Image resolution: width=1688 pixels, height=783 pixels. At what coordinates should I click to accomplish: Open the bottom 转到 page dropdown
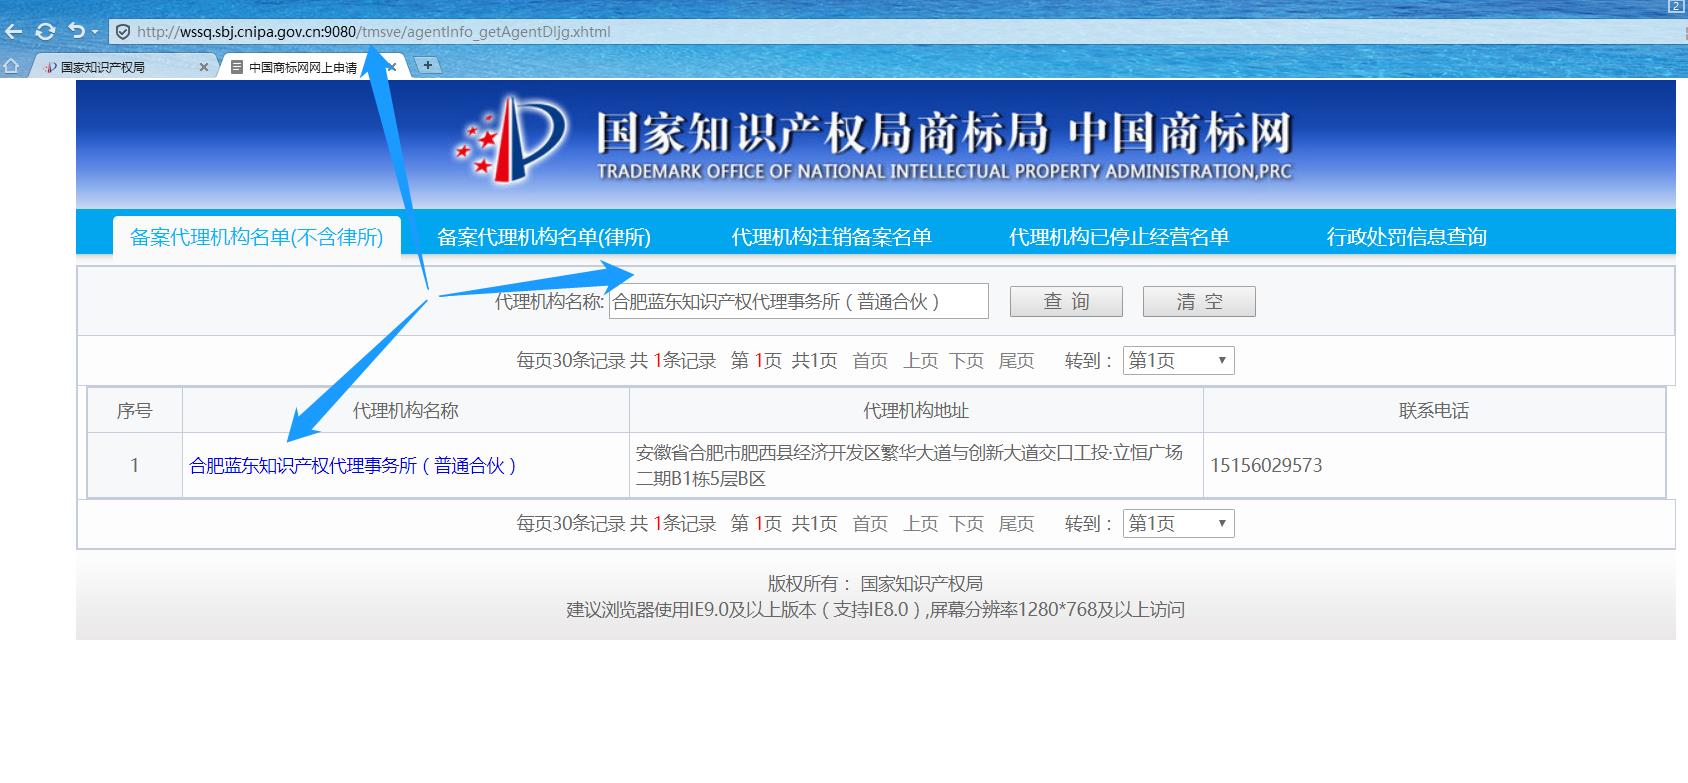point(1179,524)
